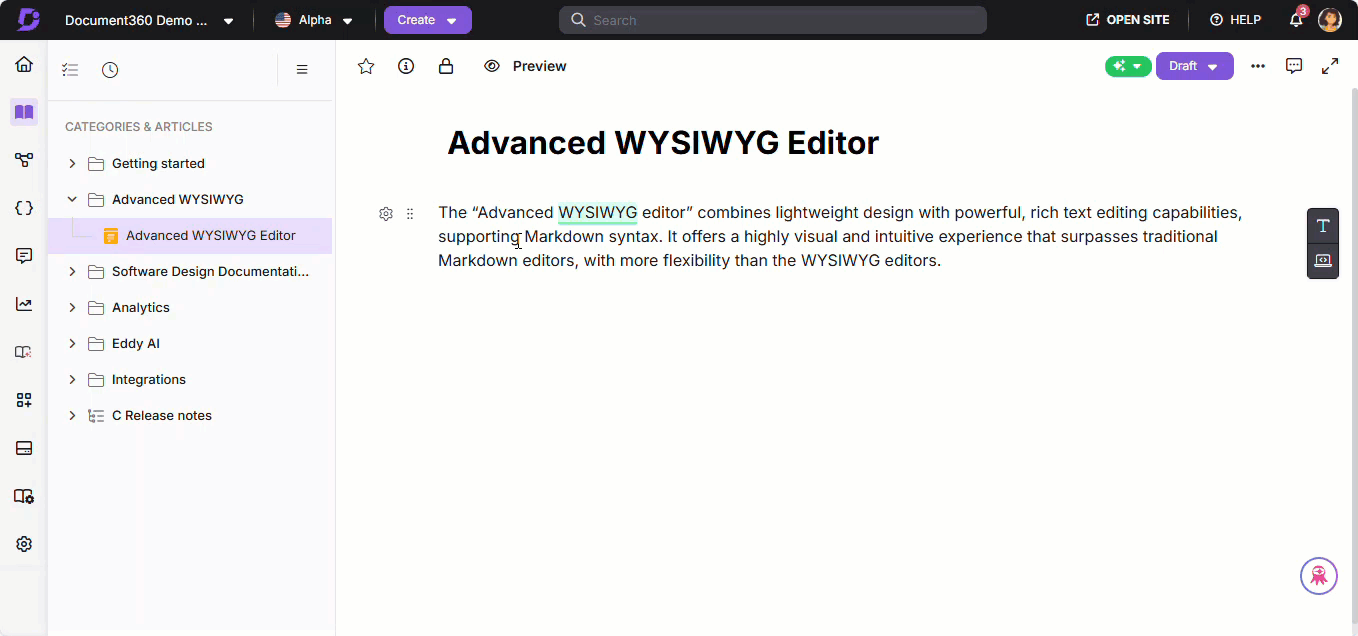The height and width of the screenshot is (636, 1358).
Task: Open Settings gear in left sidebar
Action: tap(24, 544)
